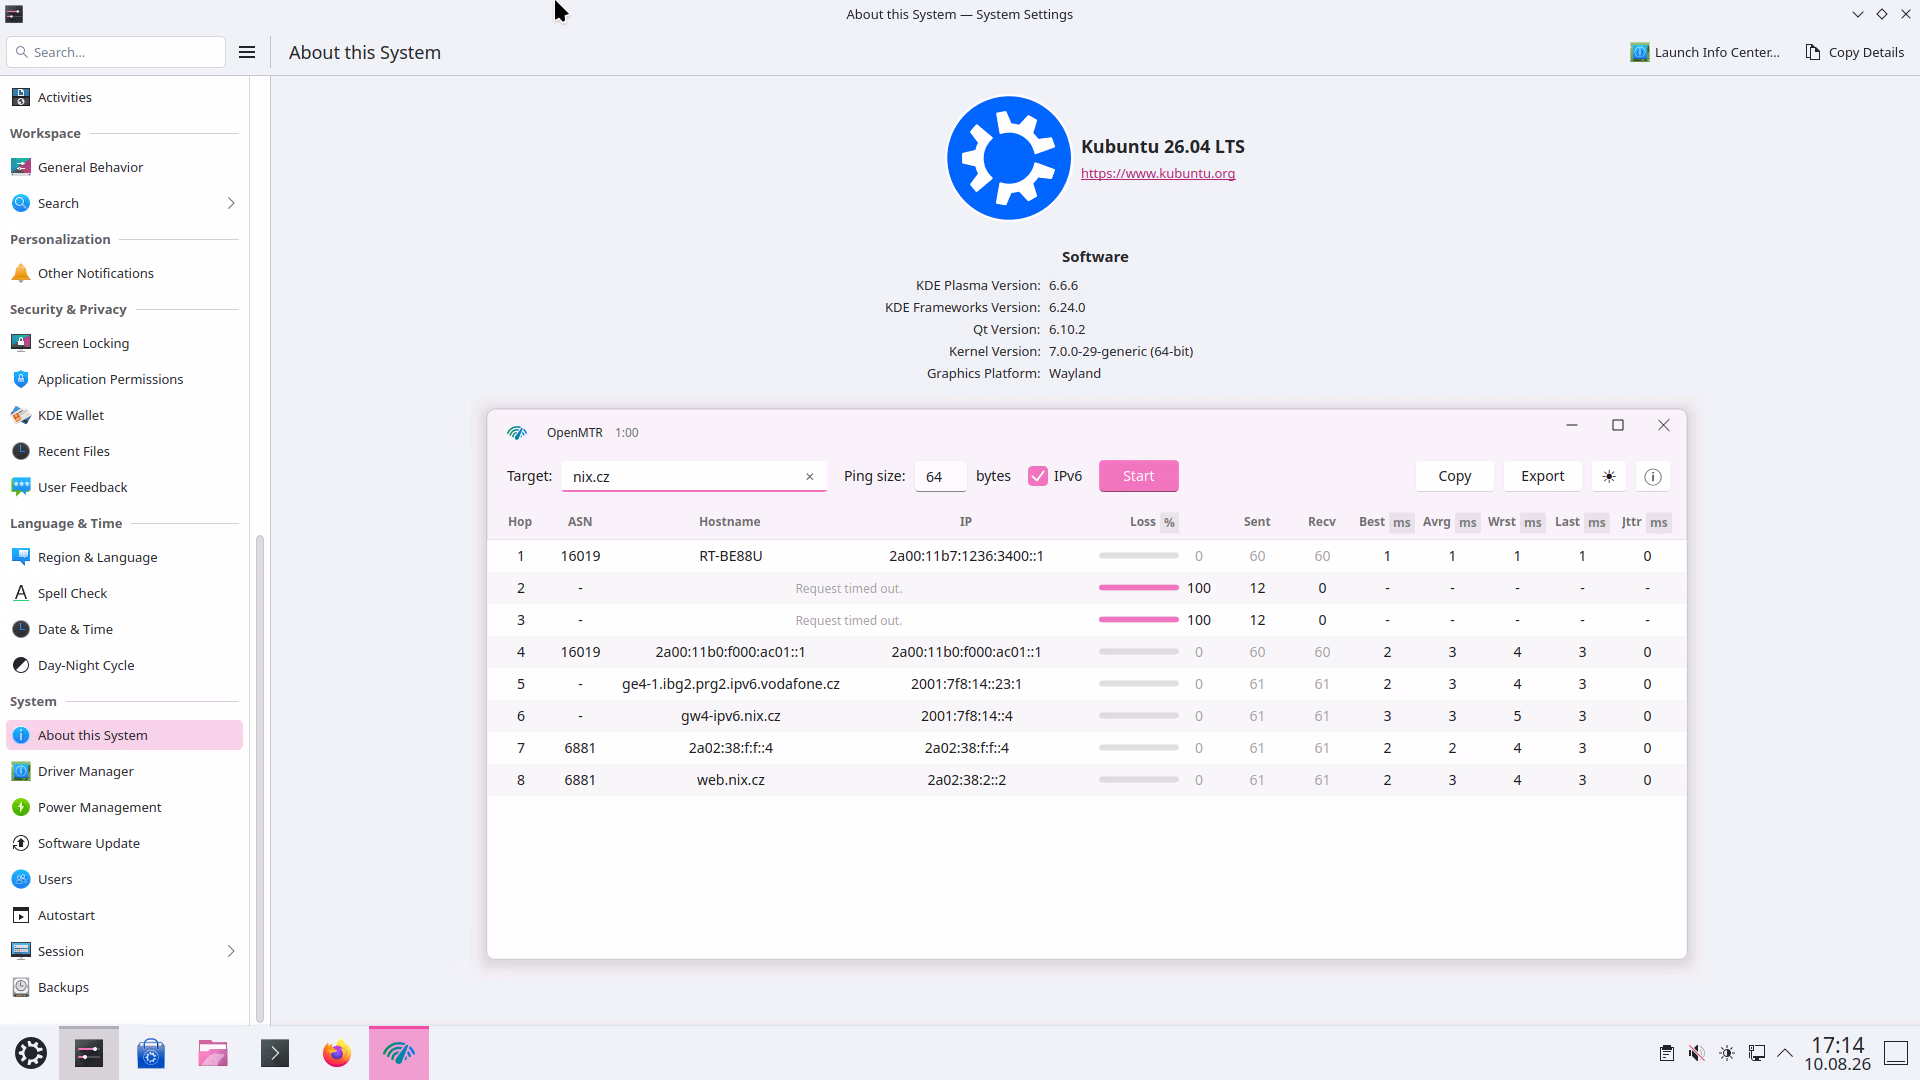Click the Ping size input field

coord(940,476)
